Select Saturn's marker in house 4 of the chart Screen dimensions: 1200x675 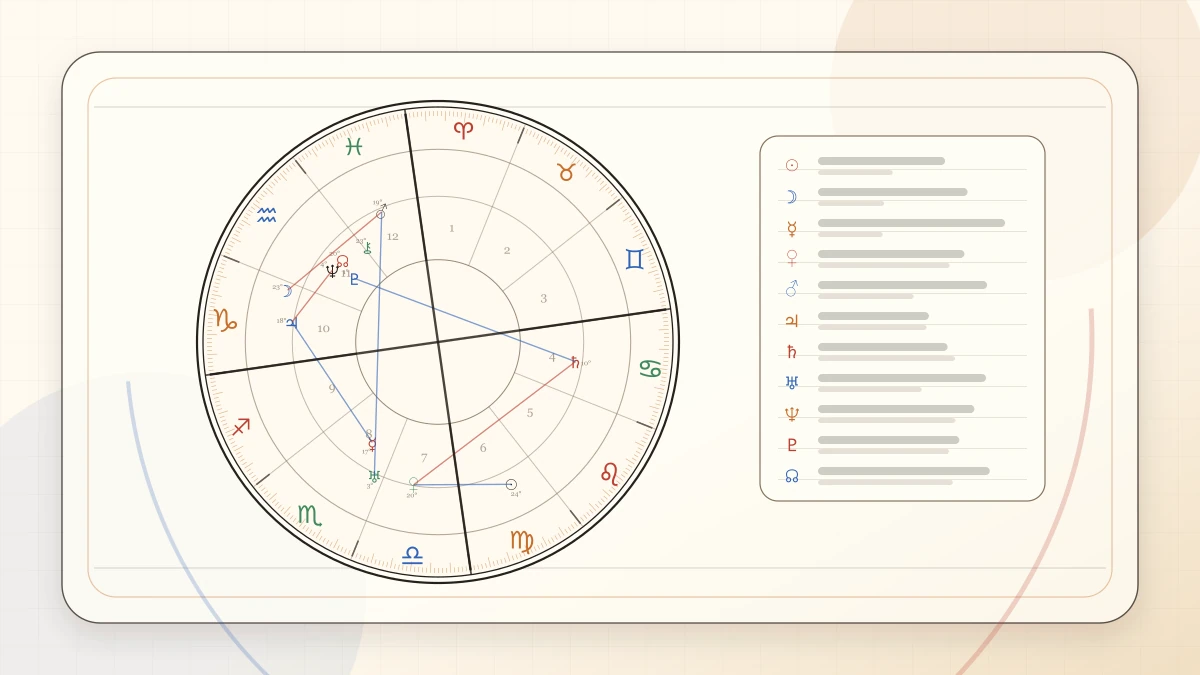pos(575,362)
